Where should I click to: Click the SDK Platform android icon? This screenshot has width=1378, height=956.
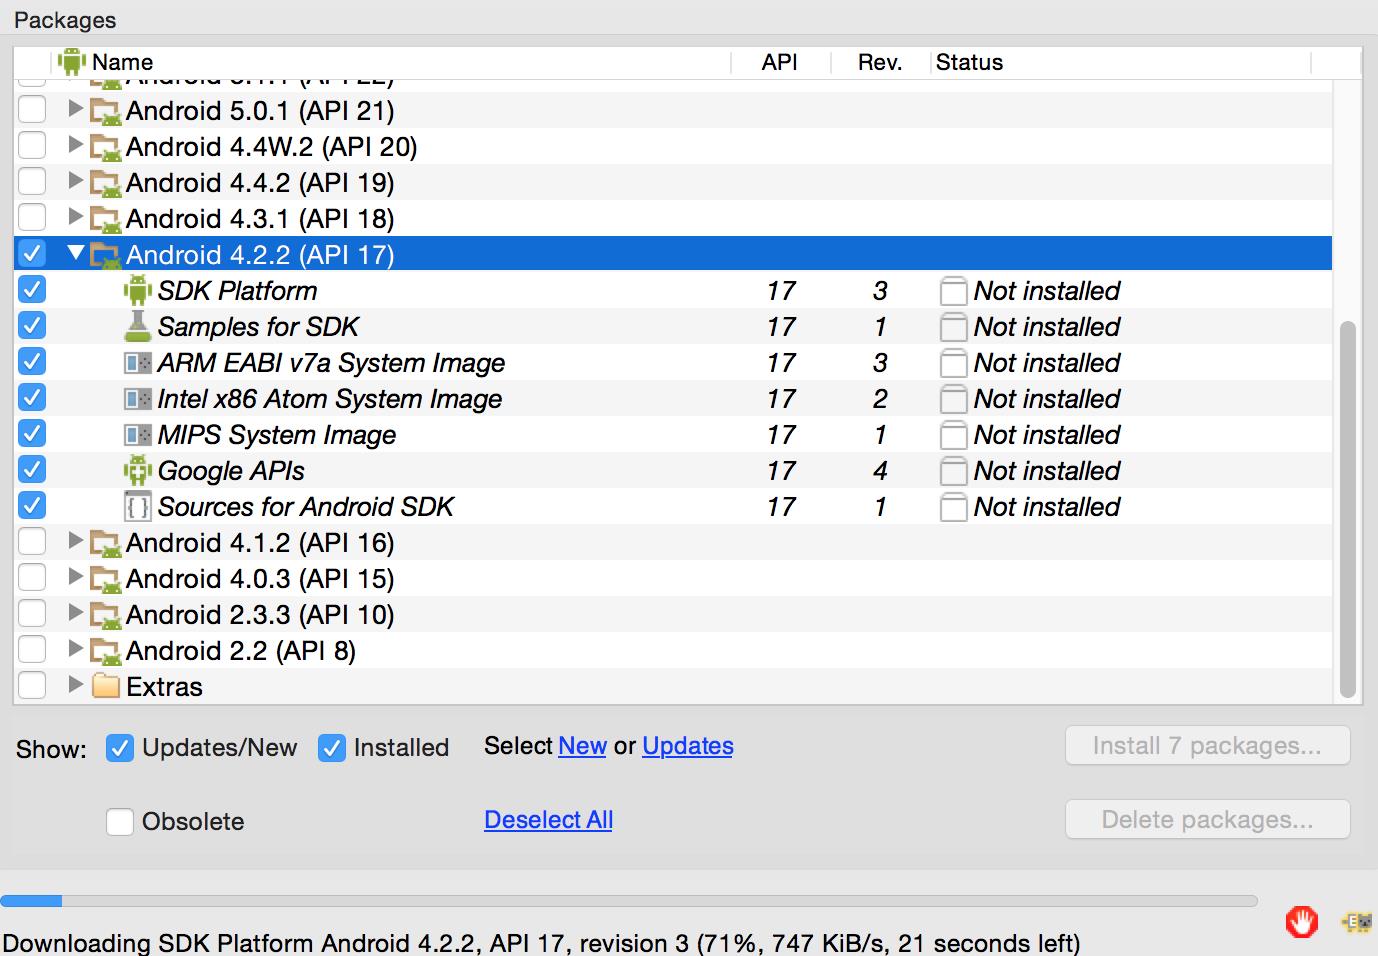(x=137, y=290)
